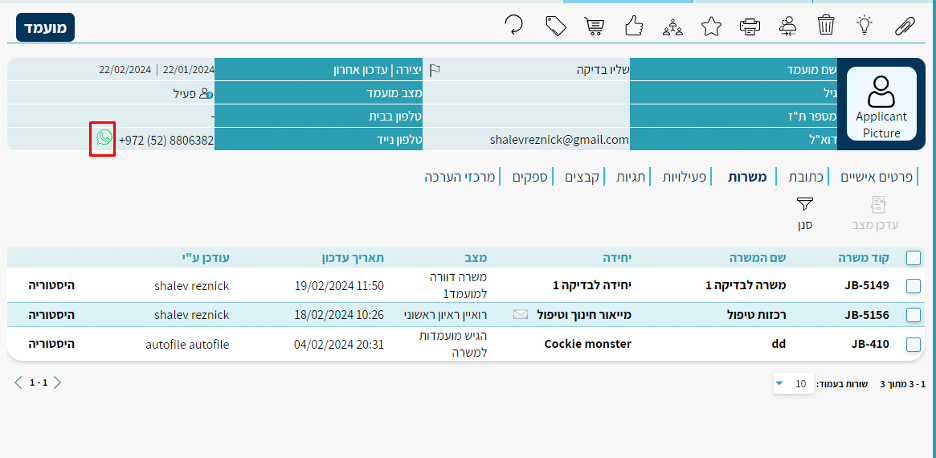Check the box for job JB-5149
The image size is (936, 458).
pyautogui.click(x=913, y=286)
